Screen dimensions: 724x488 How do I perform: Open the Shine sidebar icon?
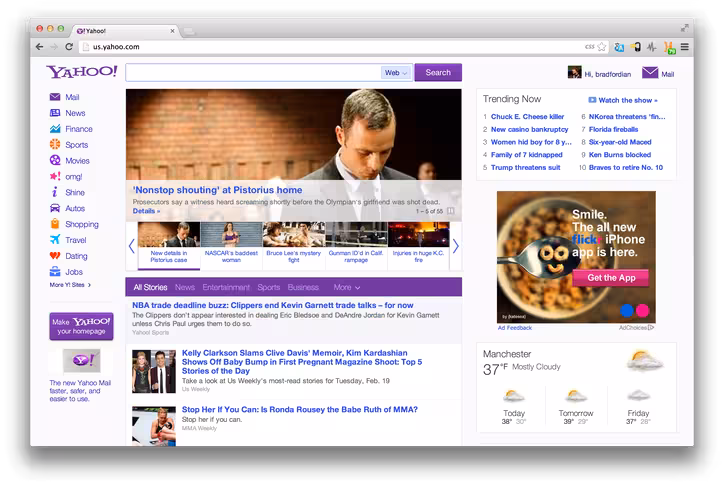pos(55,192)
